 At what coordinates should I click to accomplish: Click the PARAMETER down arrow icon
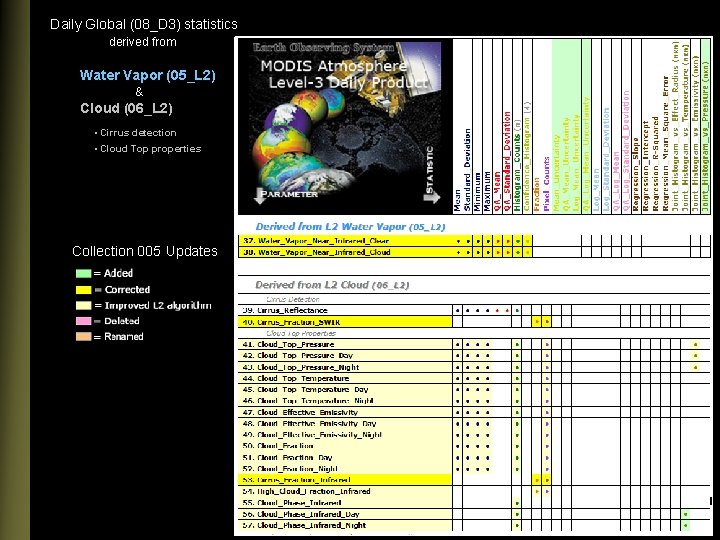tap(259, 195)
